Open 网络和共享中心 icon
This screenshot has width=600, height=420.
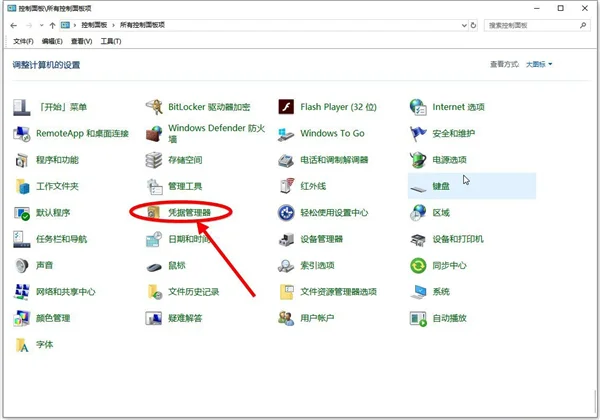pos(21,292)
